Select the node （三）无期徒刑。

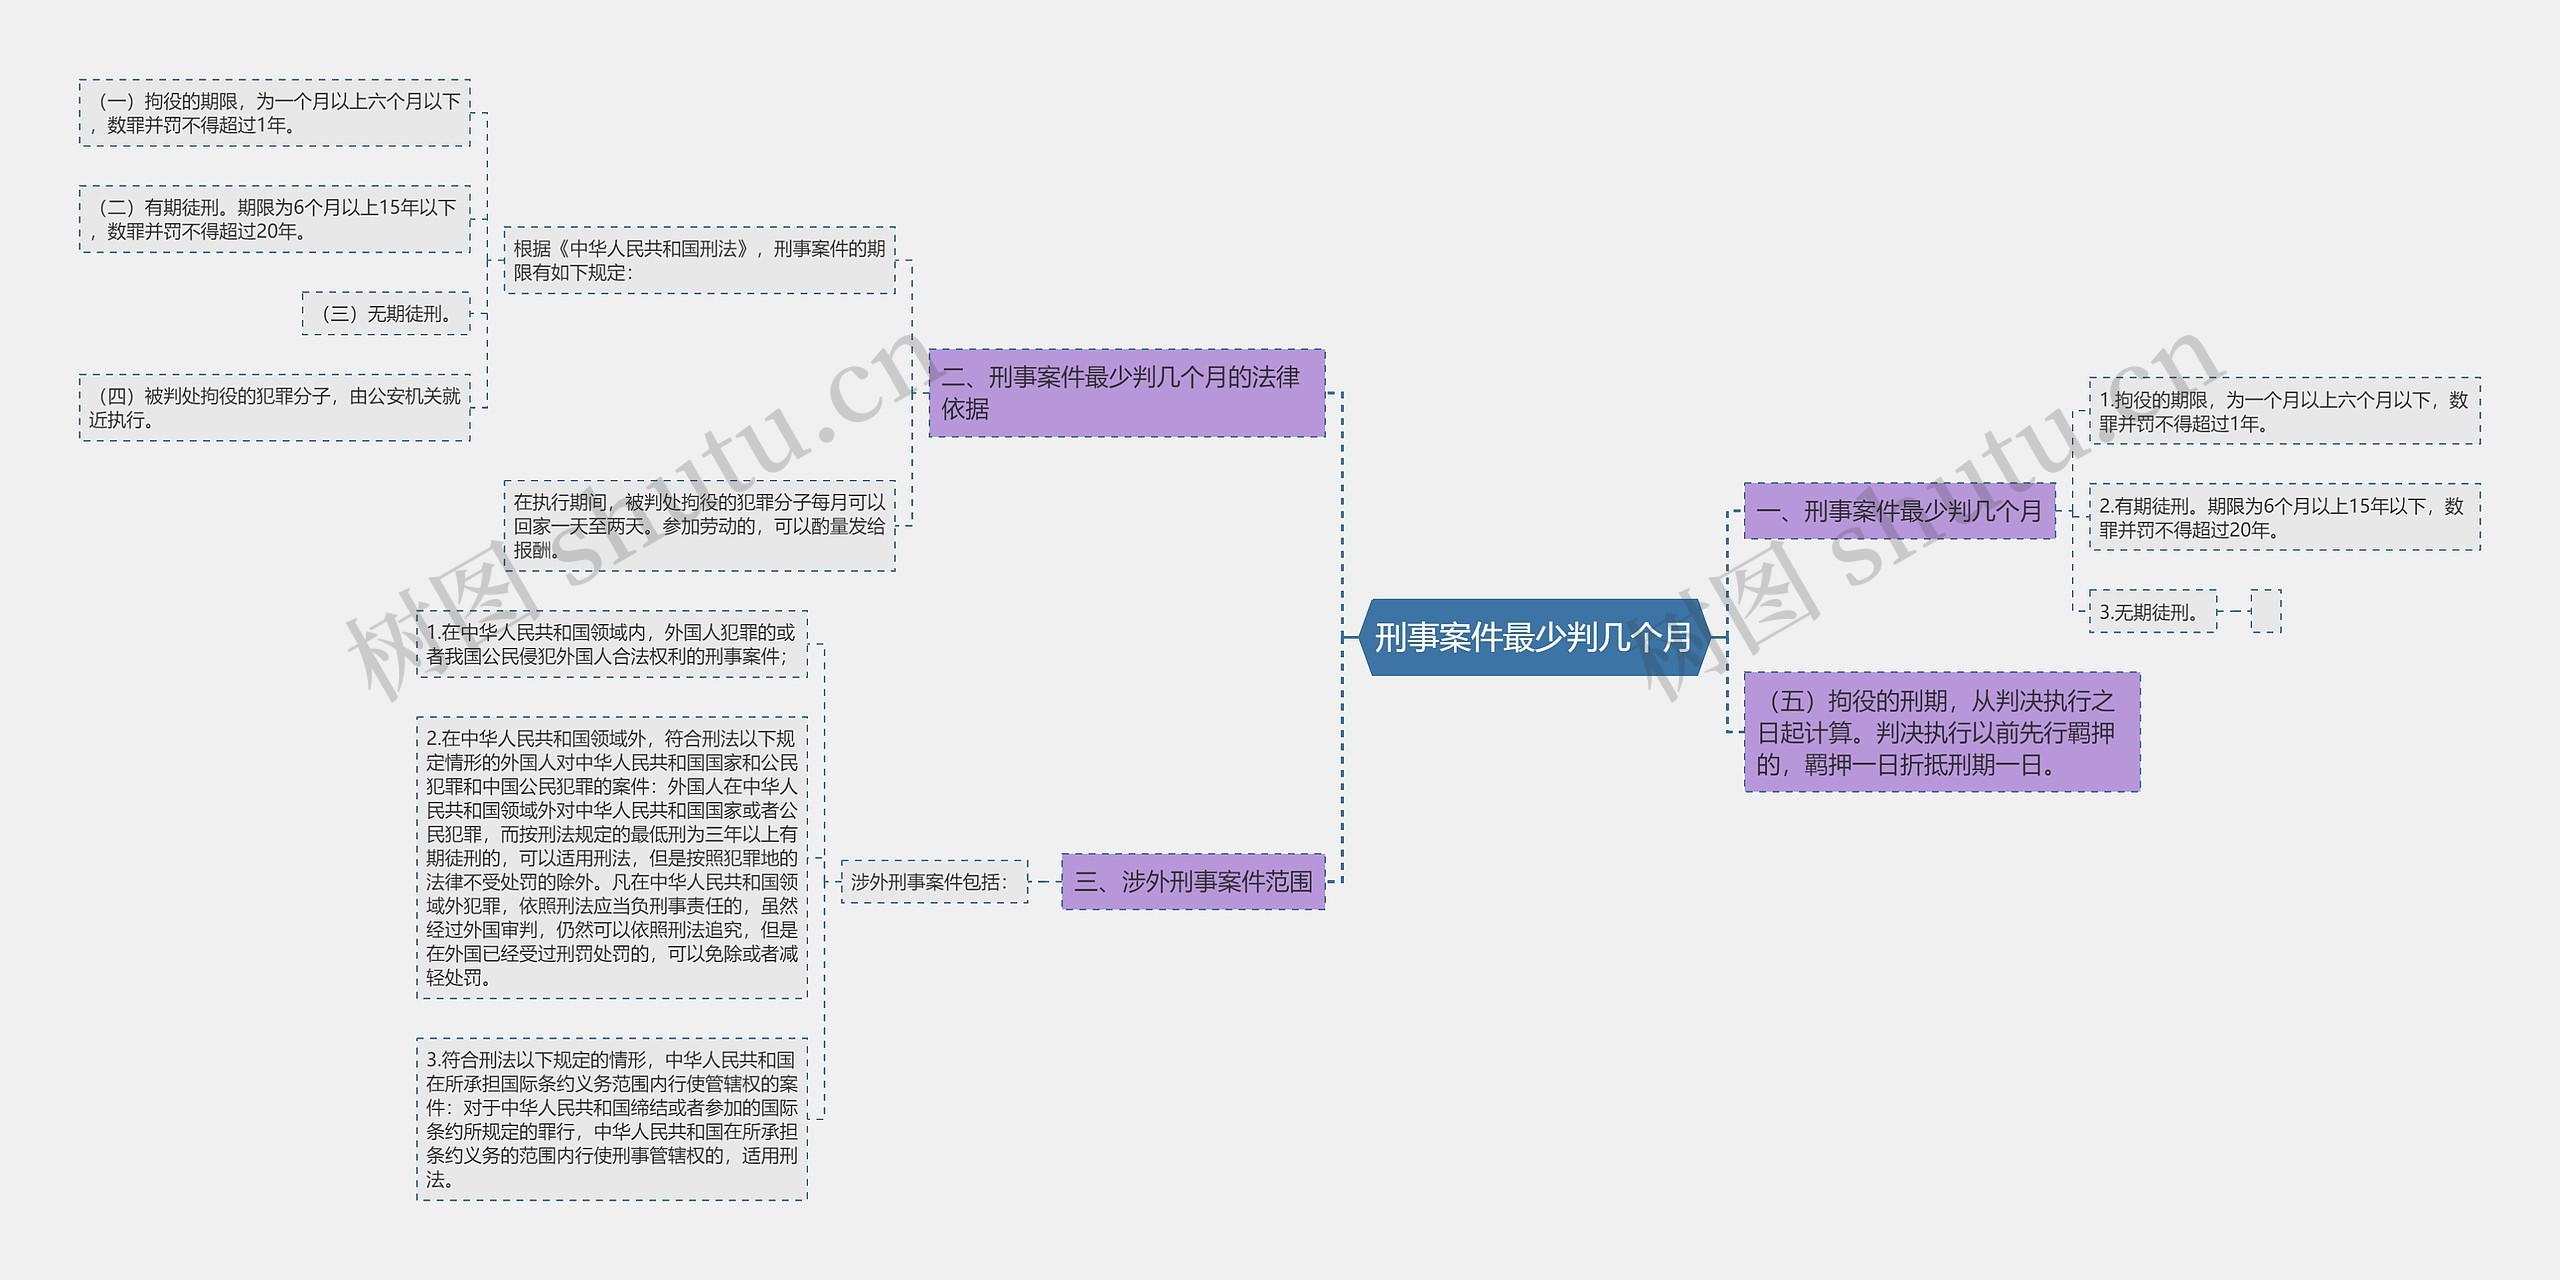(385, 313)
